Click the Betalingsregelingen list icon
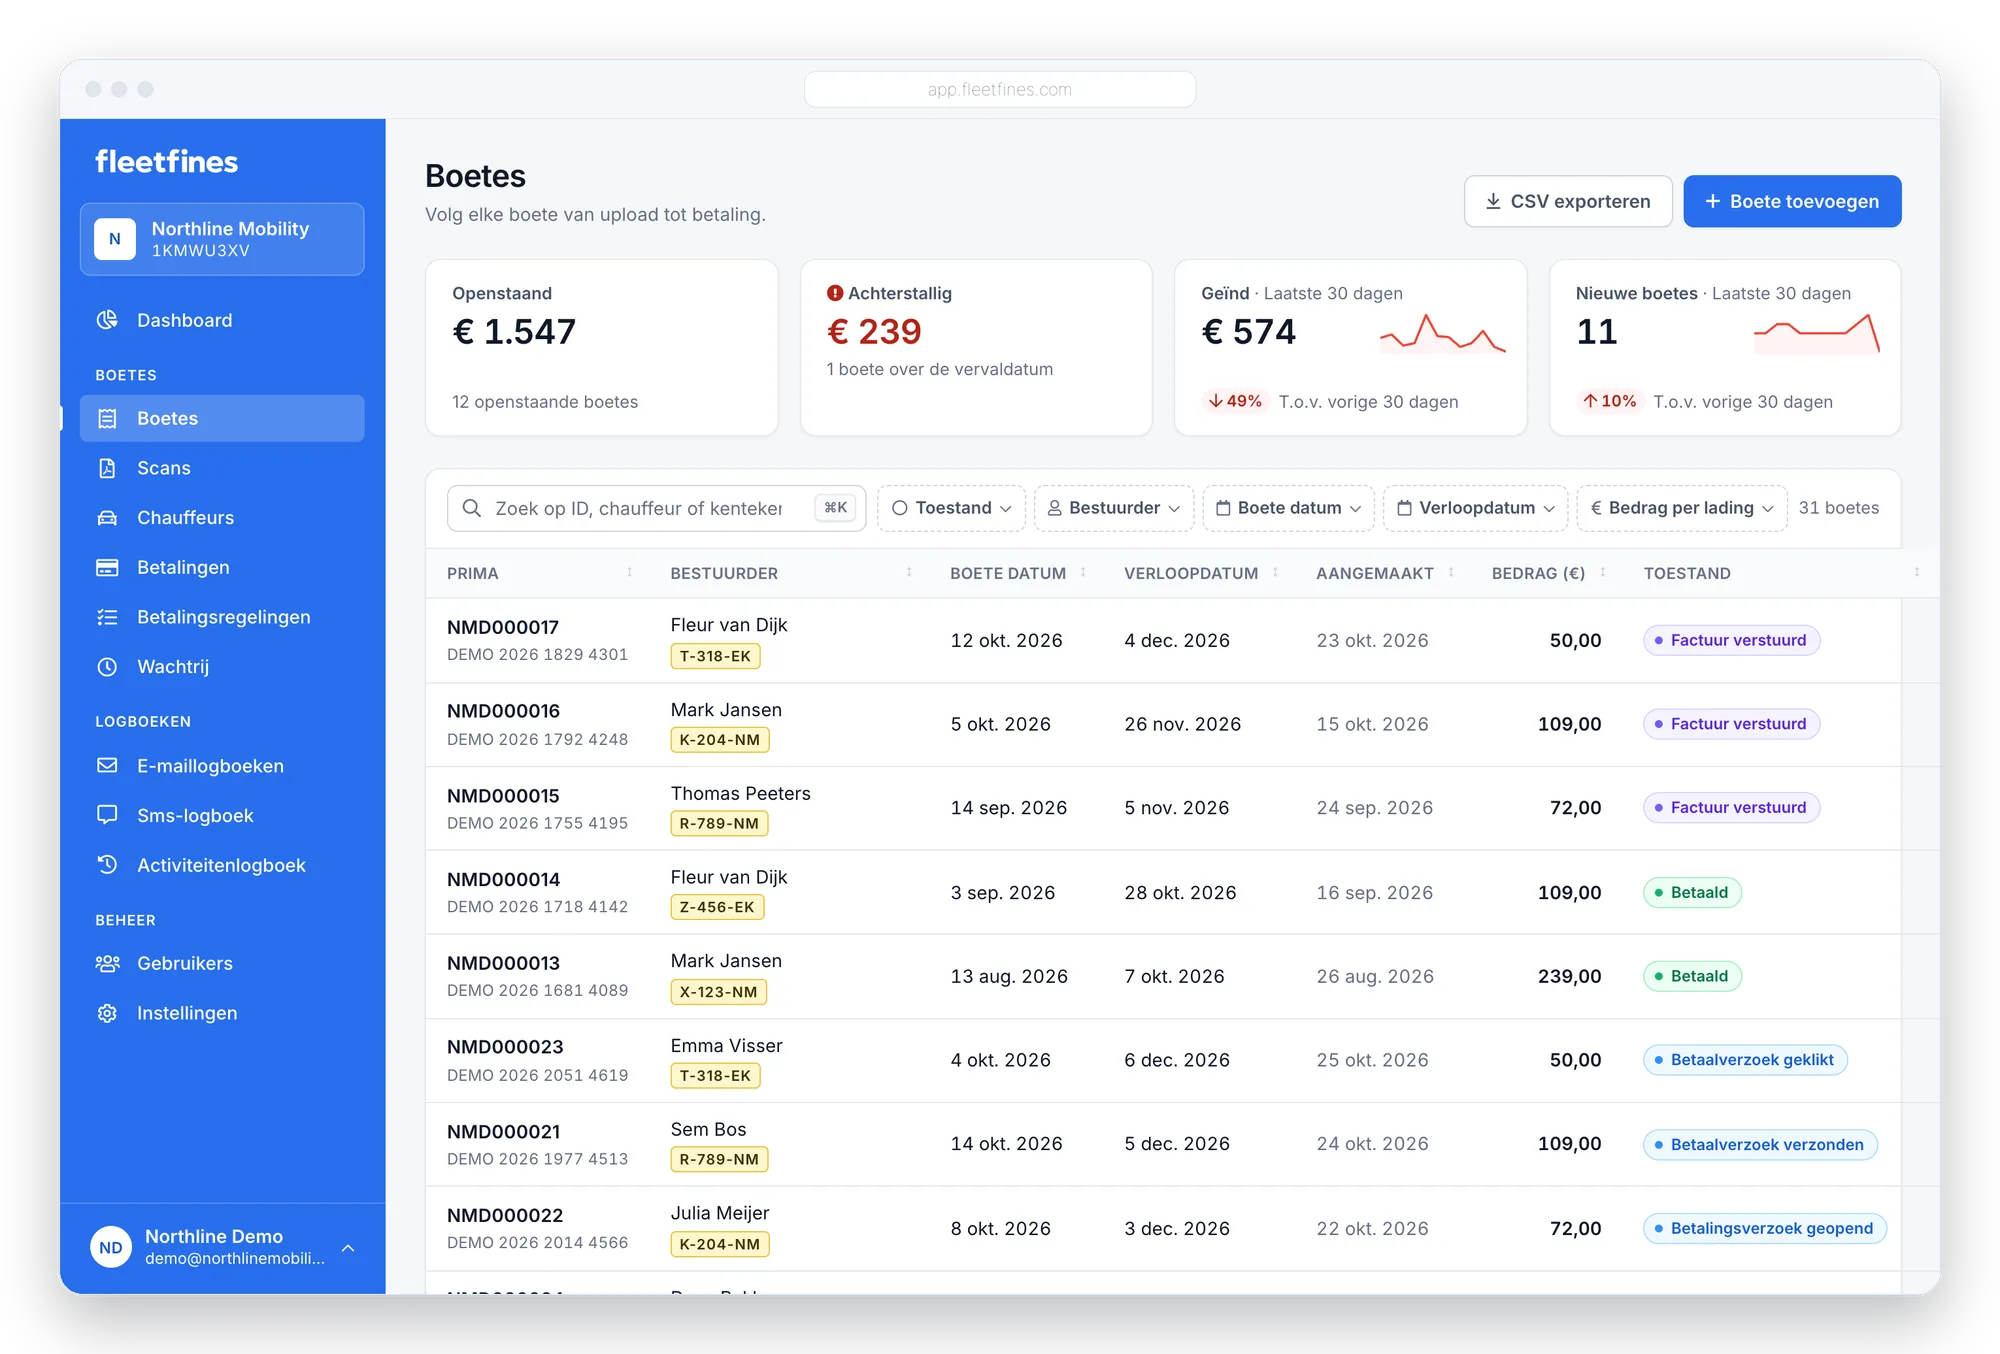The width and height of the screenshot is (2000, 1354). pyautogui.click(x=107, y=617)
